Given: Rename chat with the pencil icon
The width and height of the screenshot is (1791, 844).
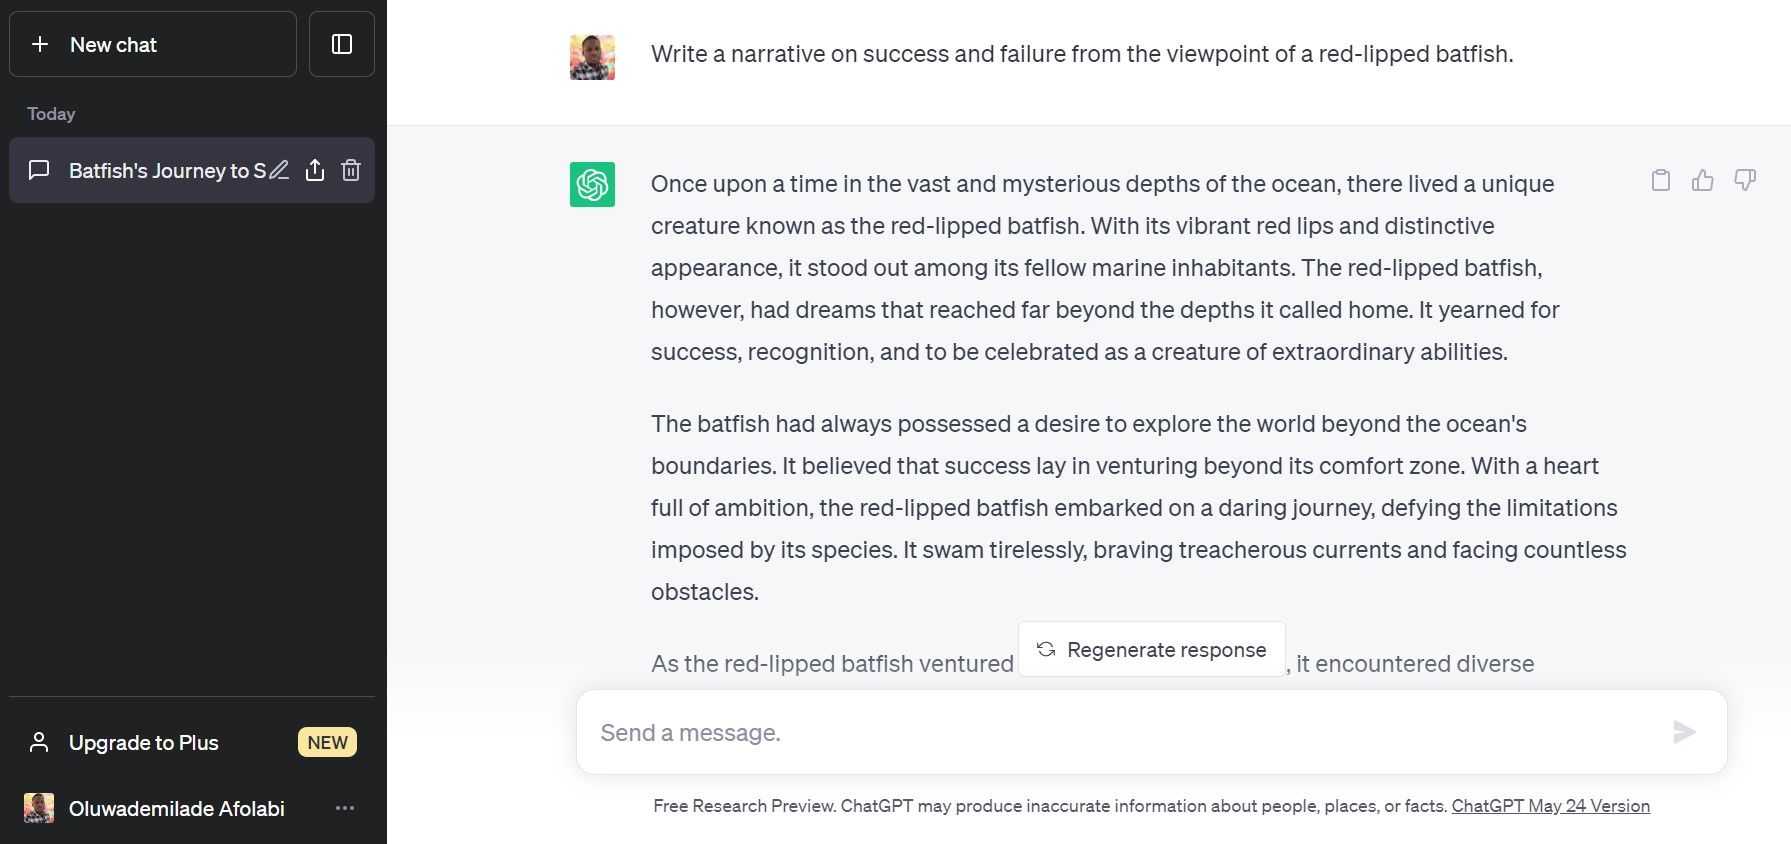Looking at the screenshot, I should click(279, 170).
